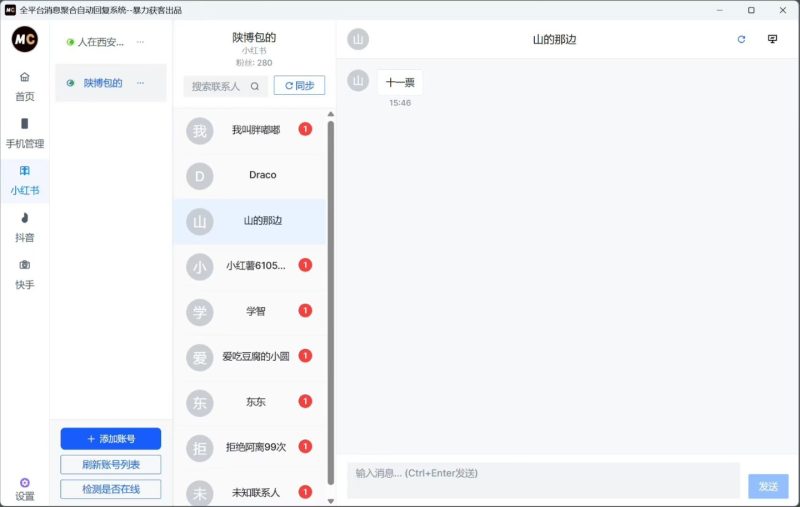Select 小红书 platform in sidebar

[24, 181]
